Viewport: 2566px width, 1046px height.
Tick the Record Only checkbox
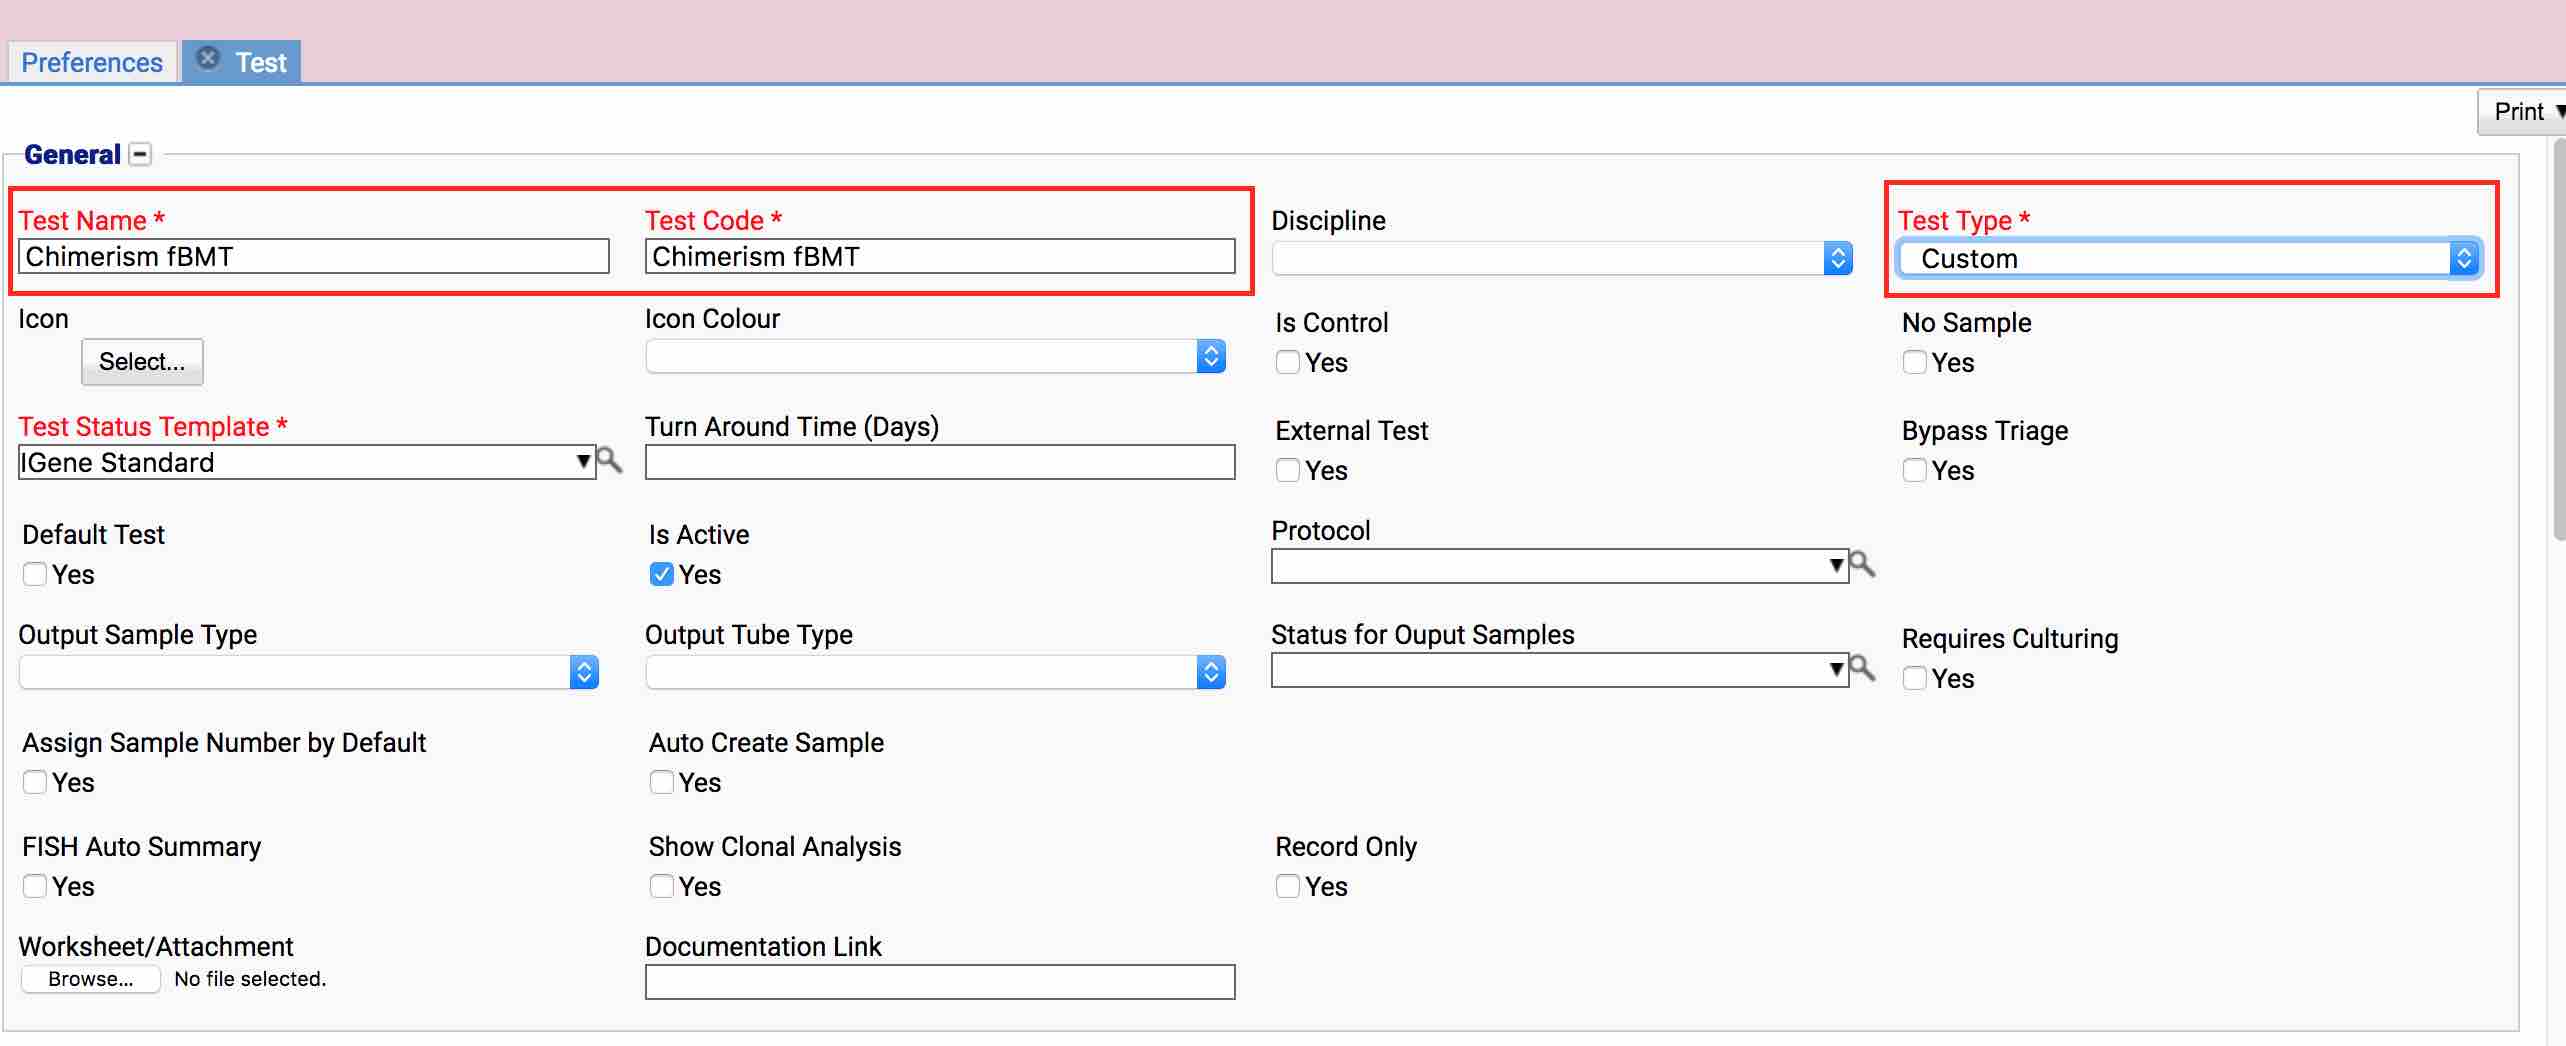click(1288, 886)
